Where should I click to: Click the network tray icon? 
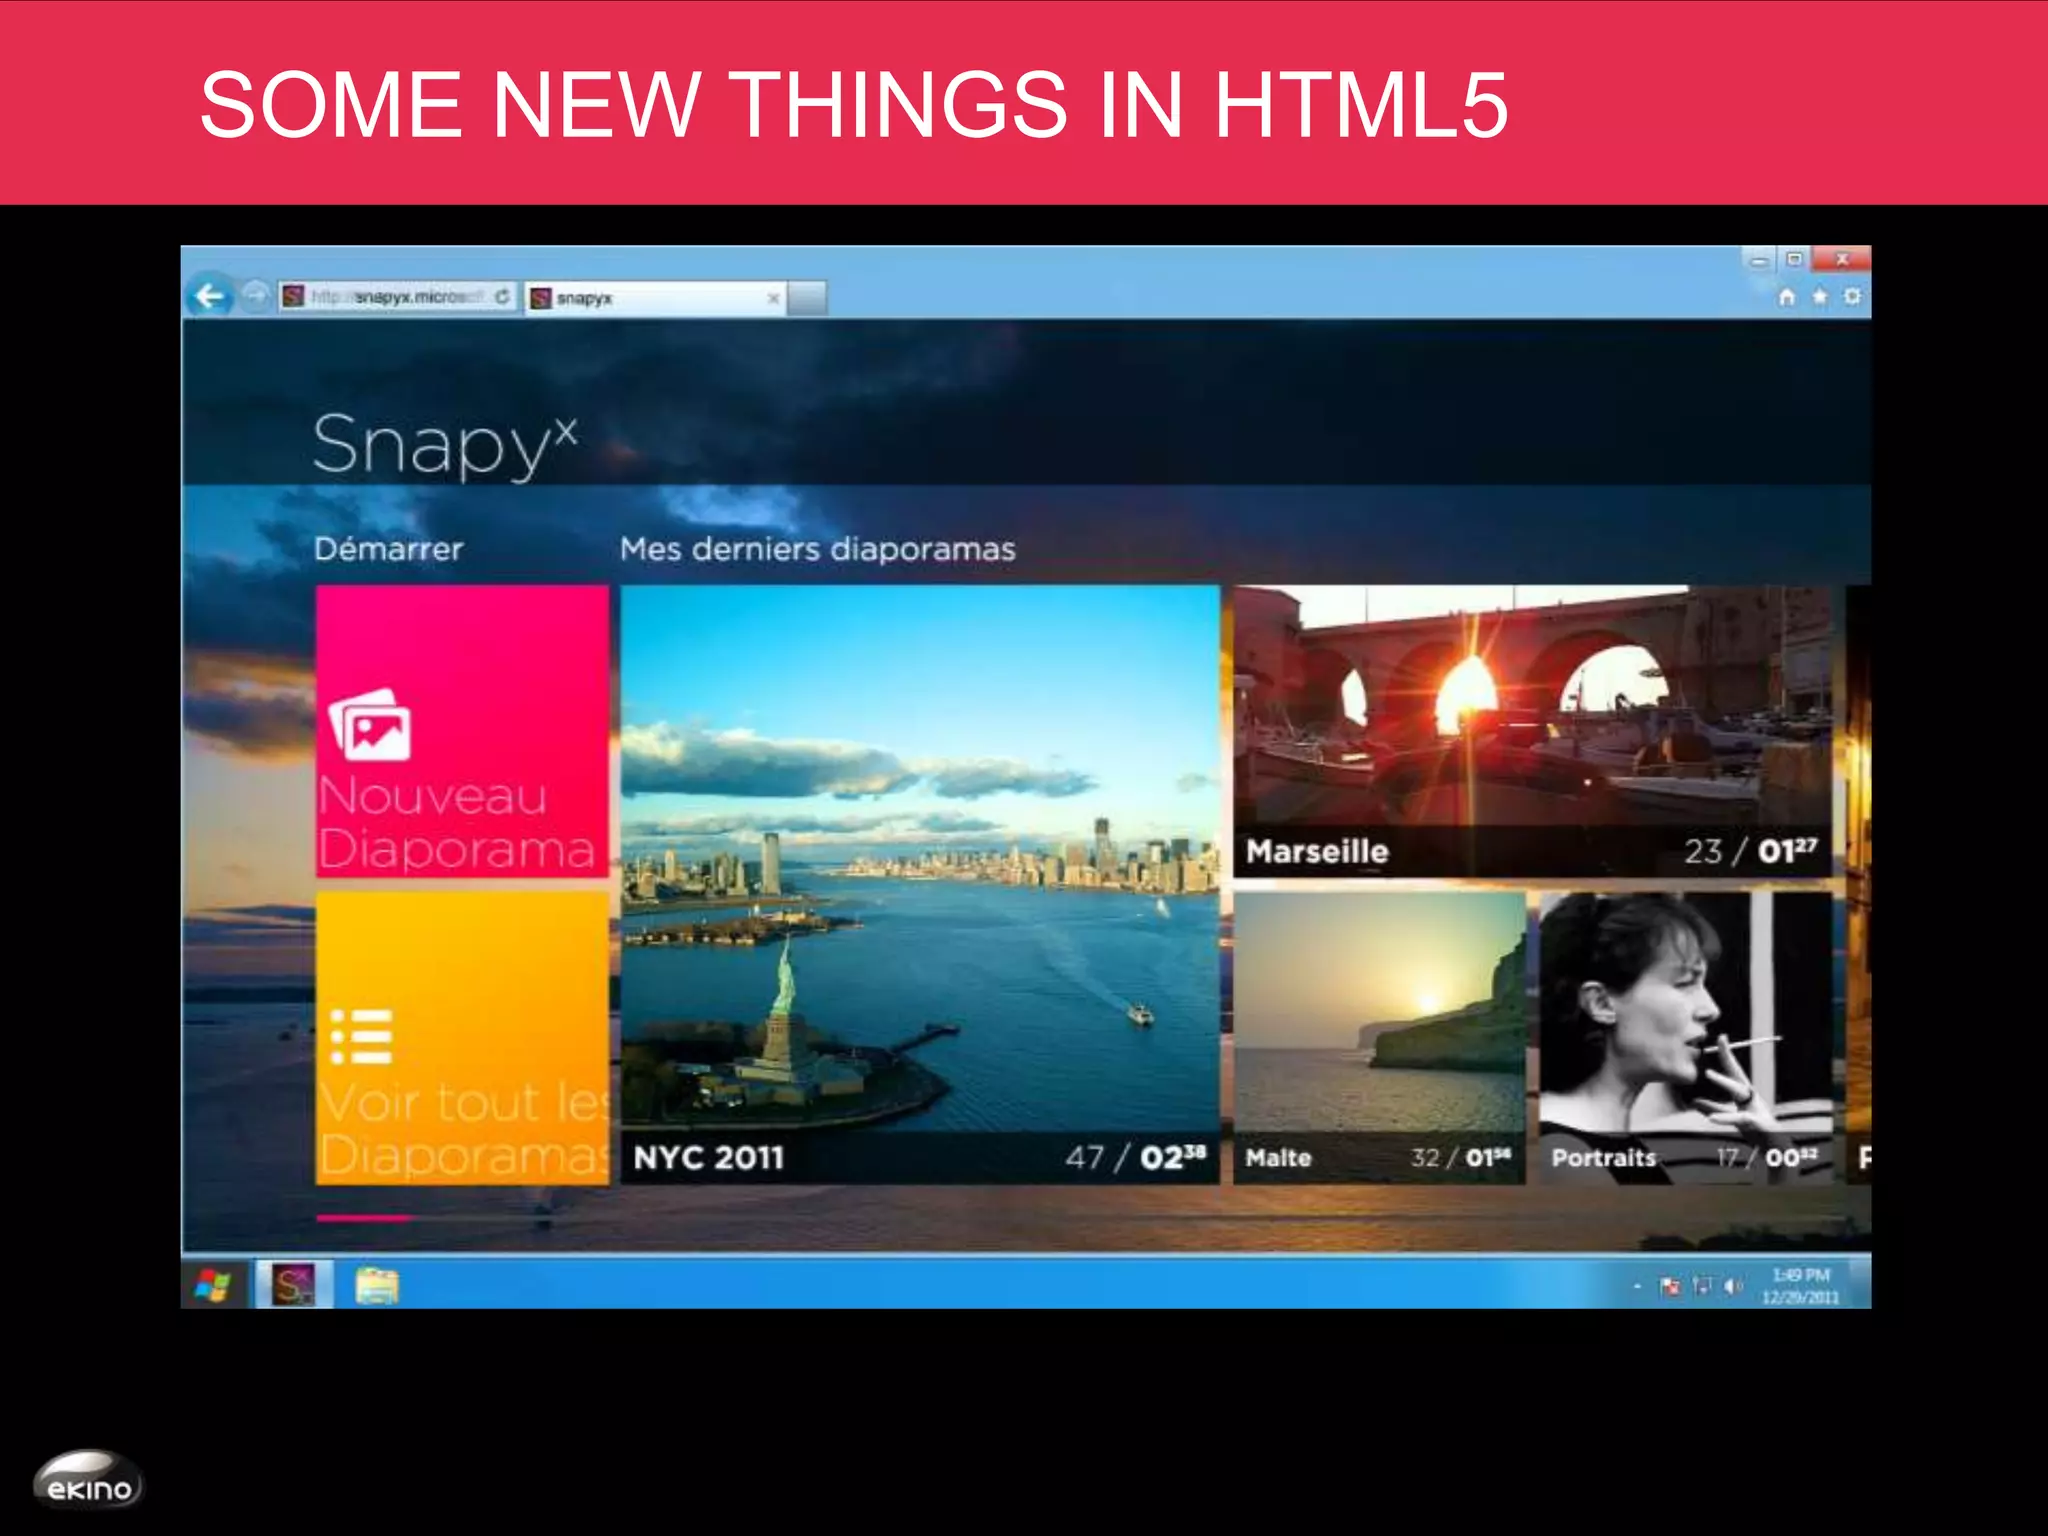[x=1702, y=1286]
